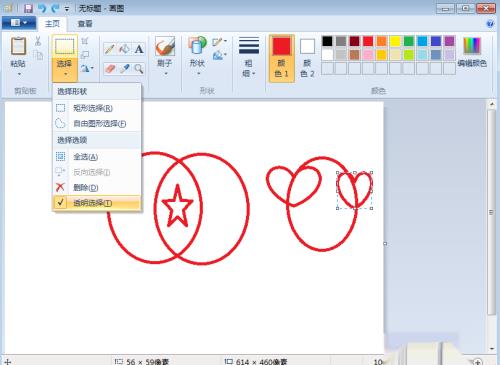500x365 pixels.
Task: Click the Help question mark icon
Action: (490, 24)
